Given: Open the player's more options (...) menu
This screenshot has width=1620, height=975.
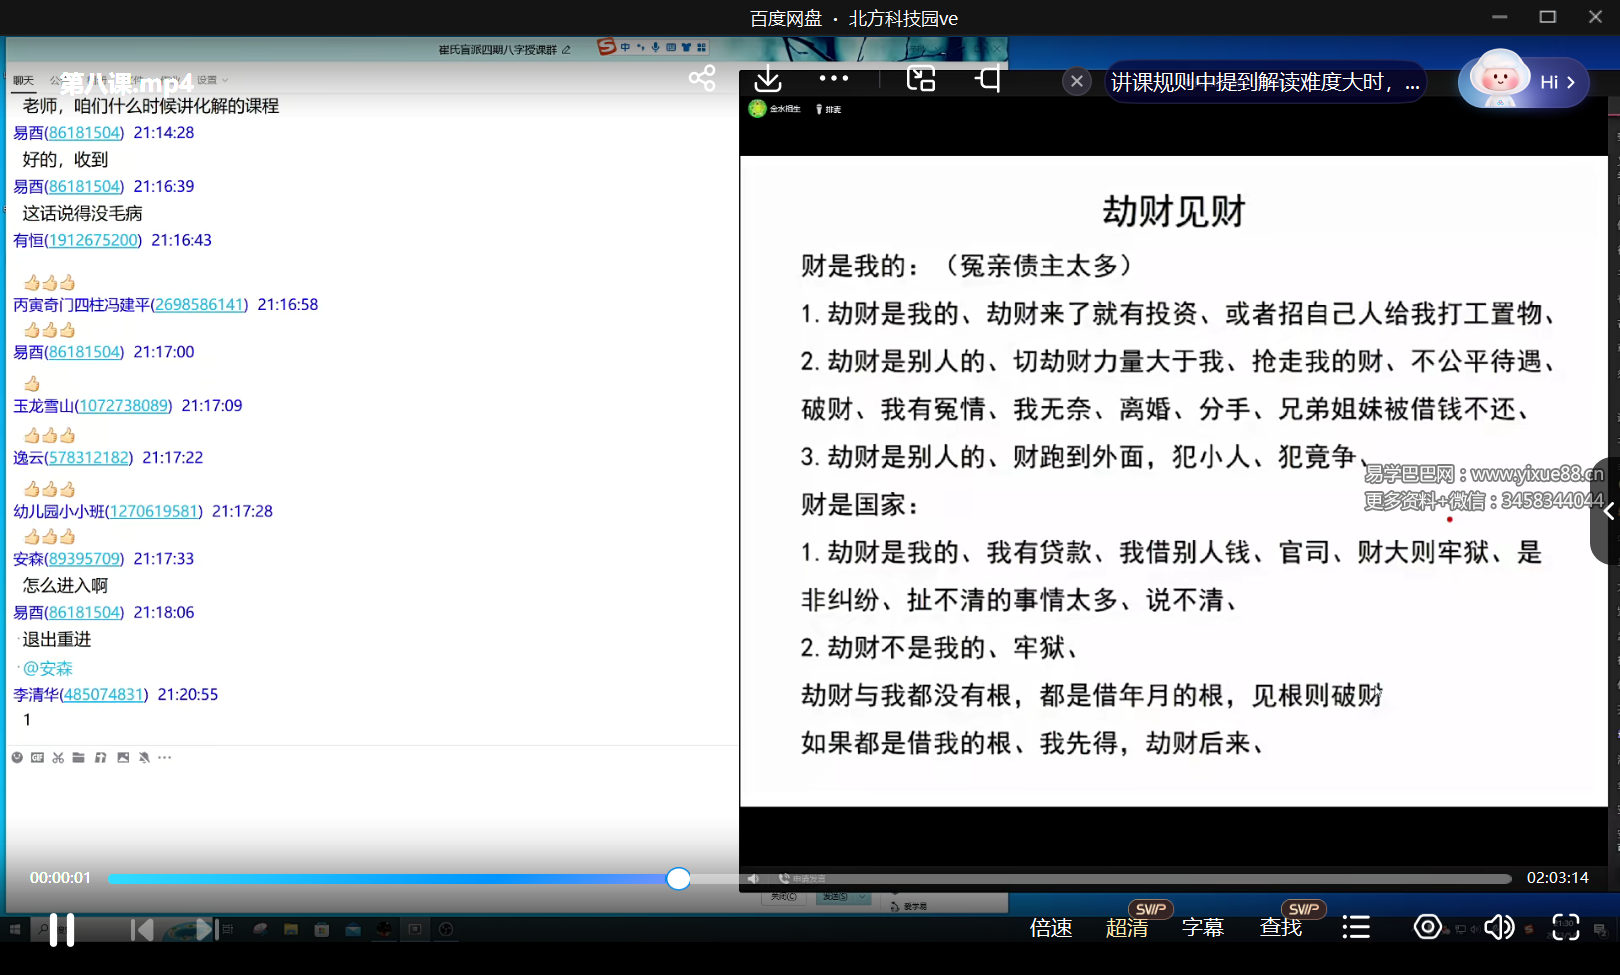Looking at the screenshot, I should [x=833, y=78].
